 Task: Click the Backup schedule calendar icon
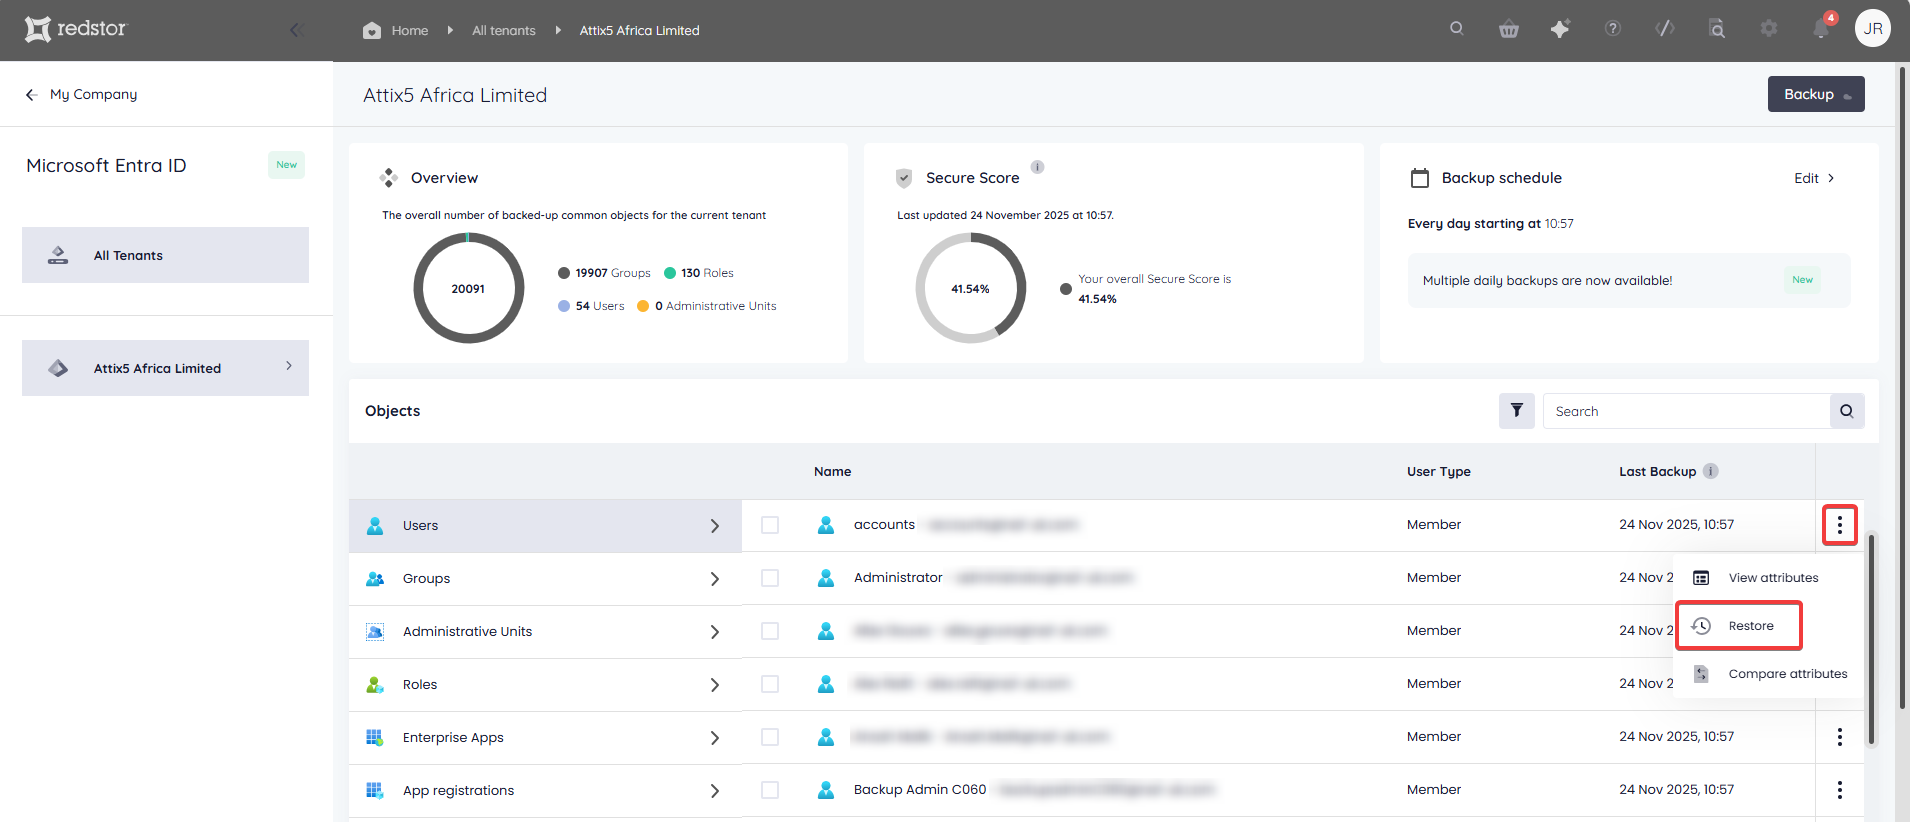1420,178
